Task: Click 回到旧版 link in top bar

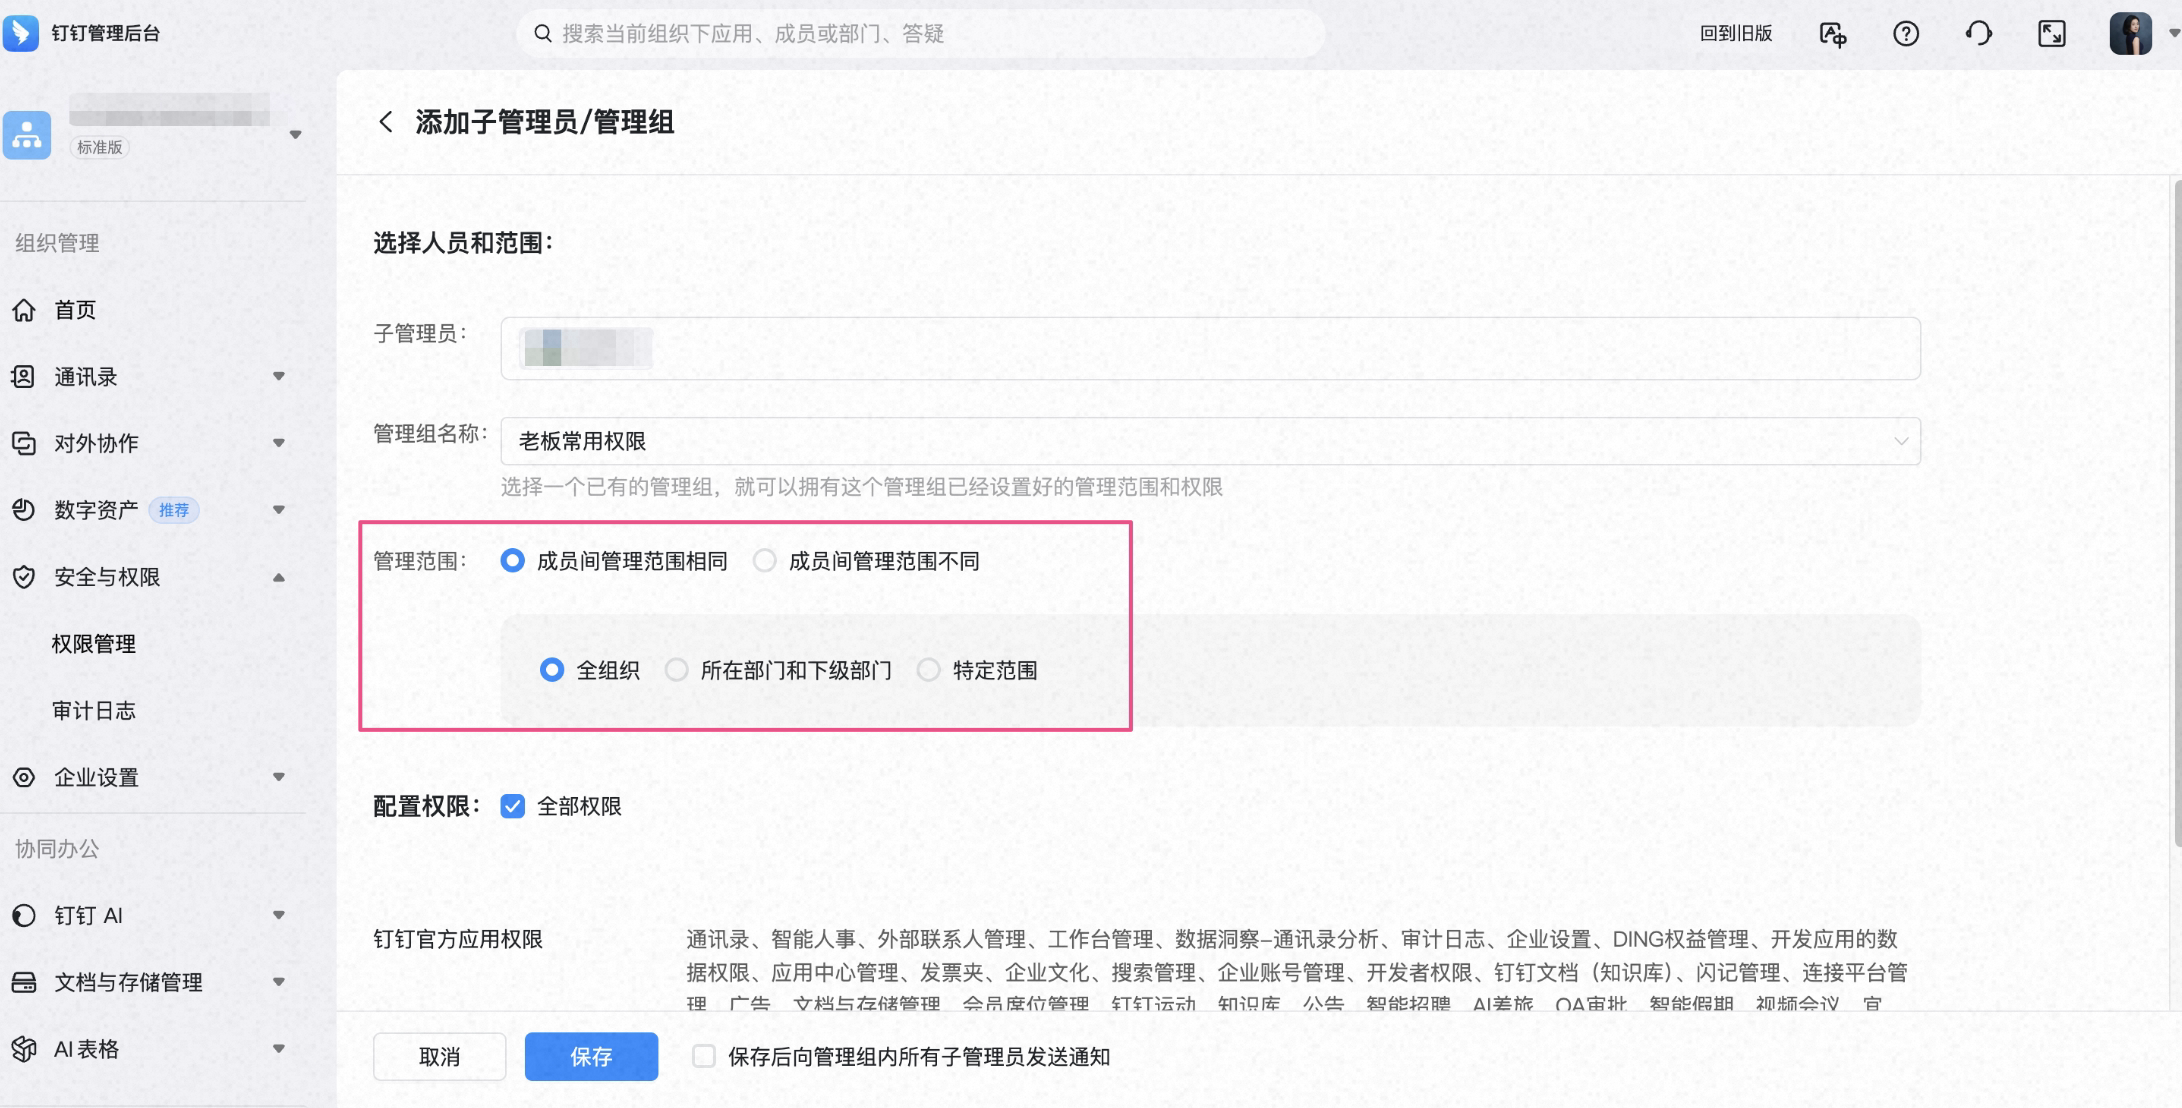Action: tap(1736, 33)
